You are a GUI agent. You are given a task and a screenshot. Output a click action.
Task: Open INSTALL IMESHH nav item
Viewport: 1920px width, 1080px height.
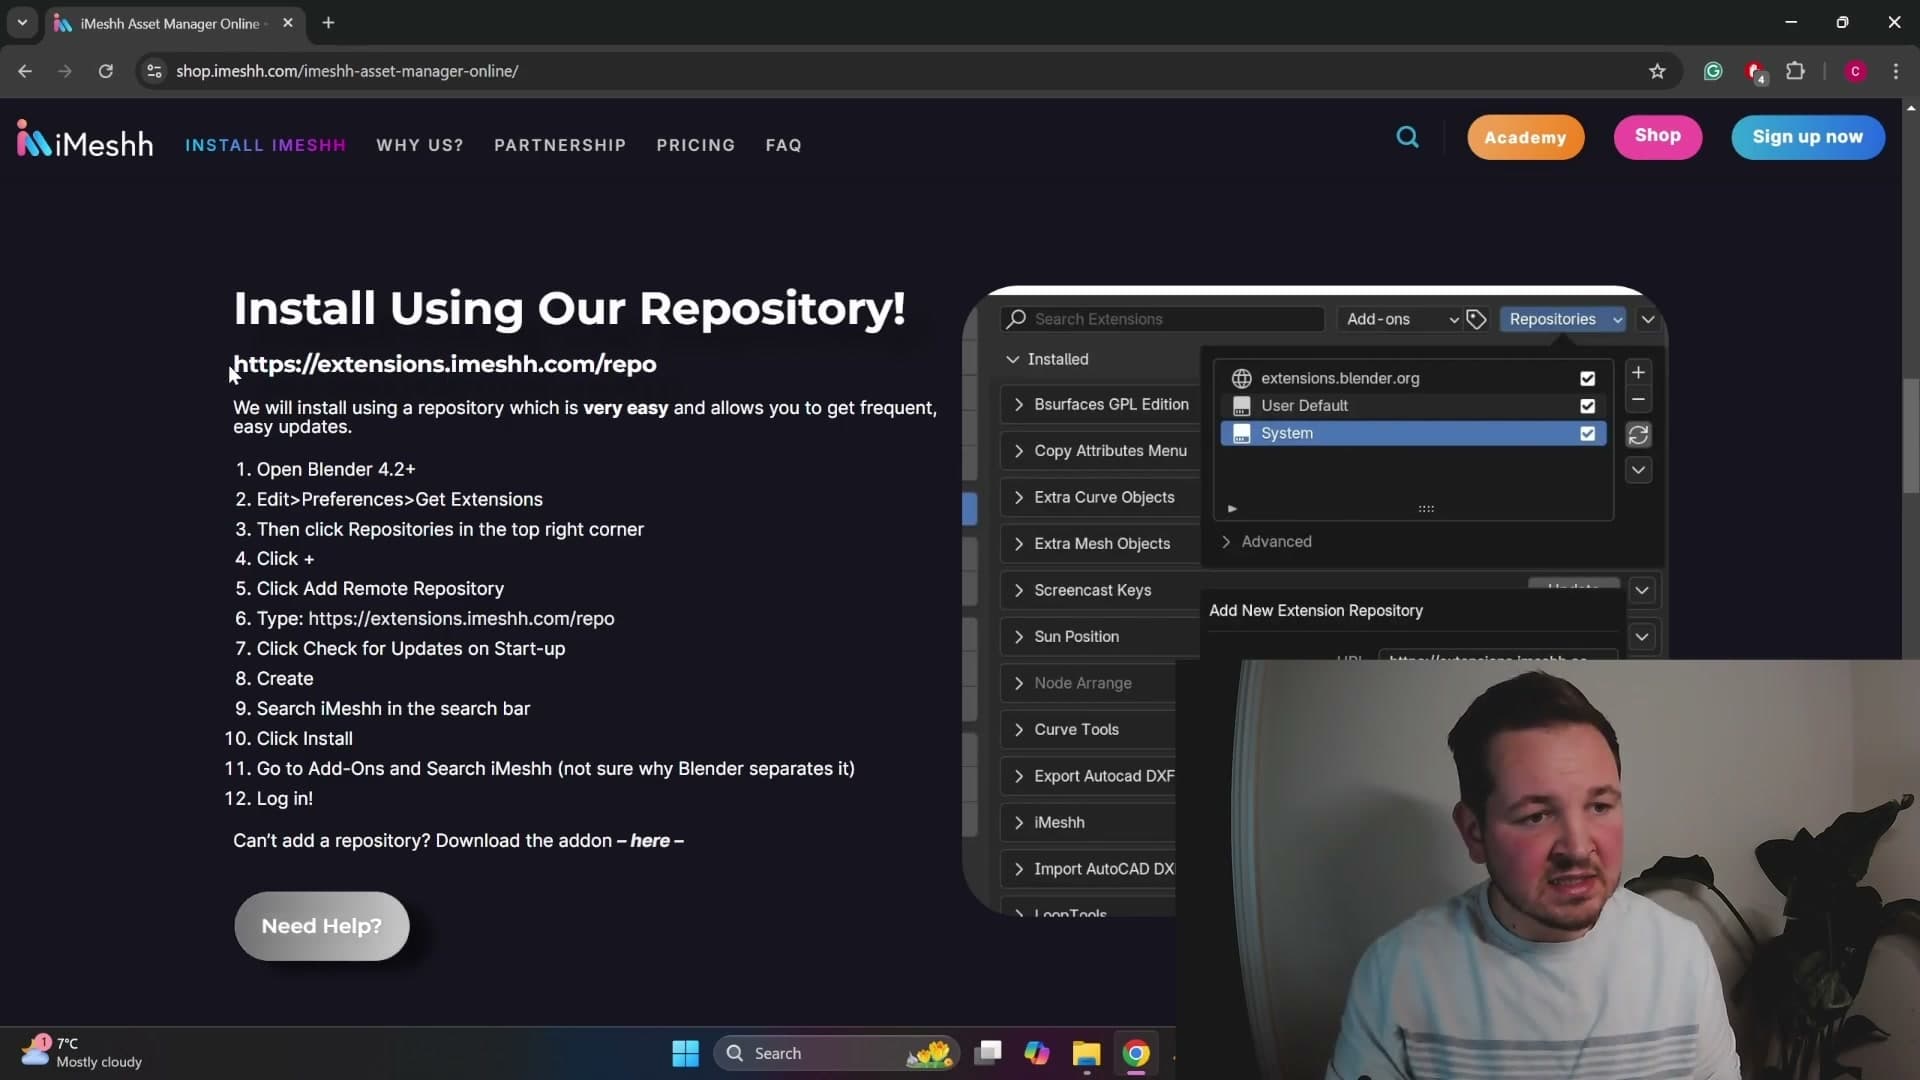tap(265, 145)
